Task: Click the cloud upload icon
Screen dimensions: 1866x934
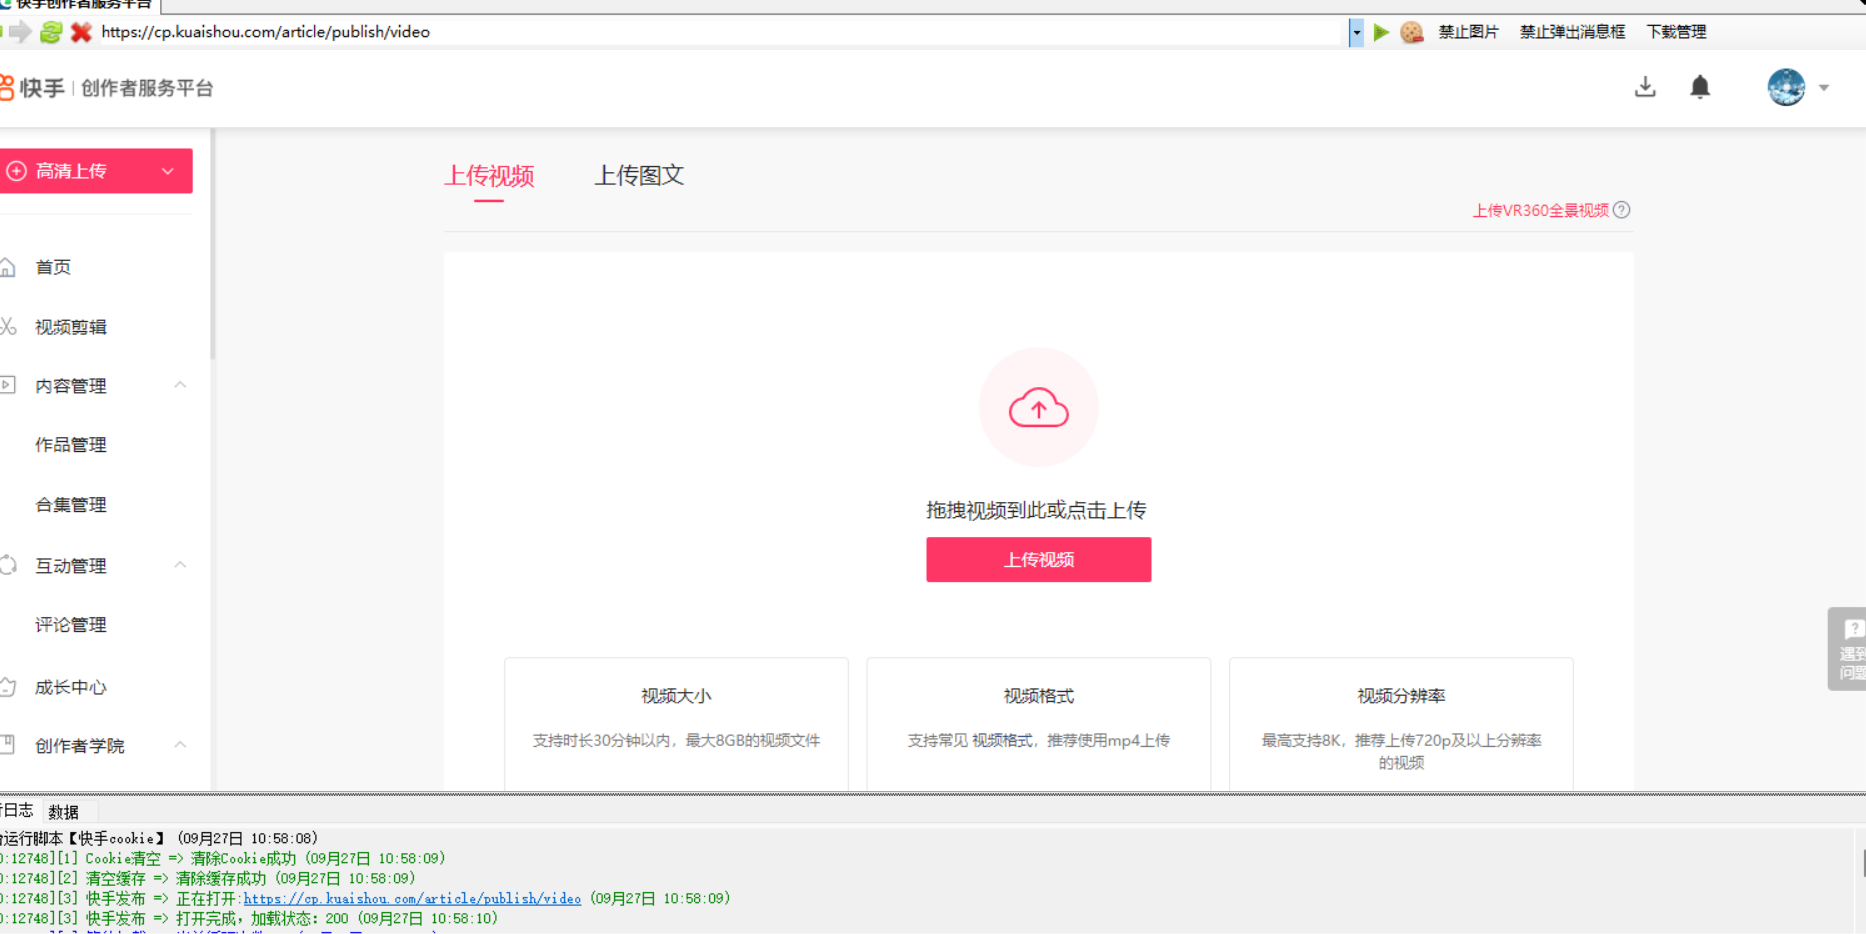Action: pos(1038,408)
